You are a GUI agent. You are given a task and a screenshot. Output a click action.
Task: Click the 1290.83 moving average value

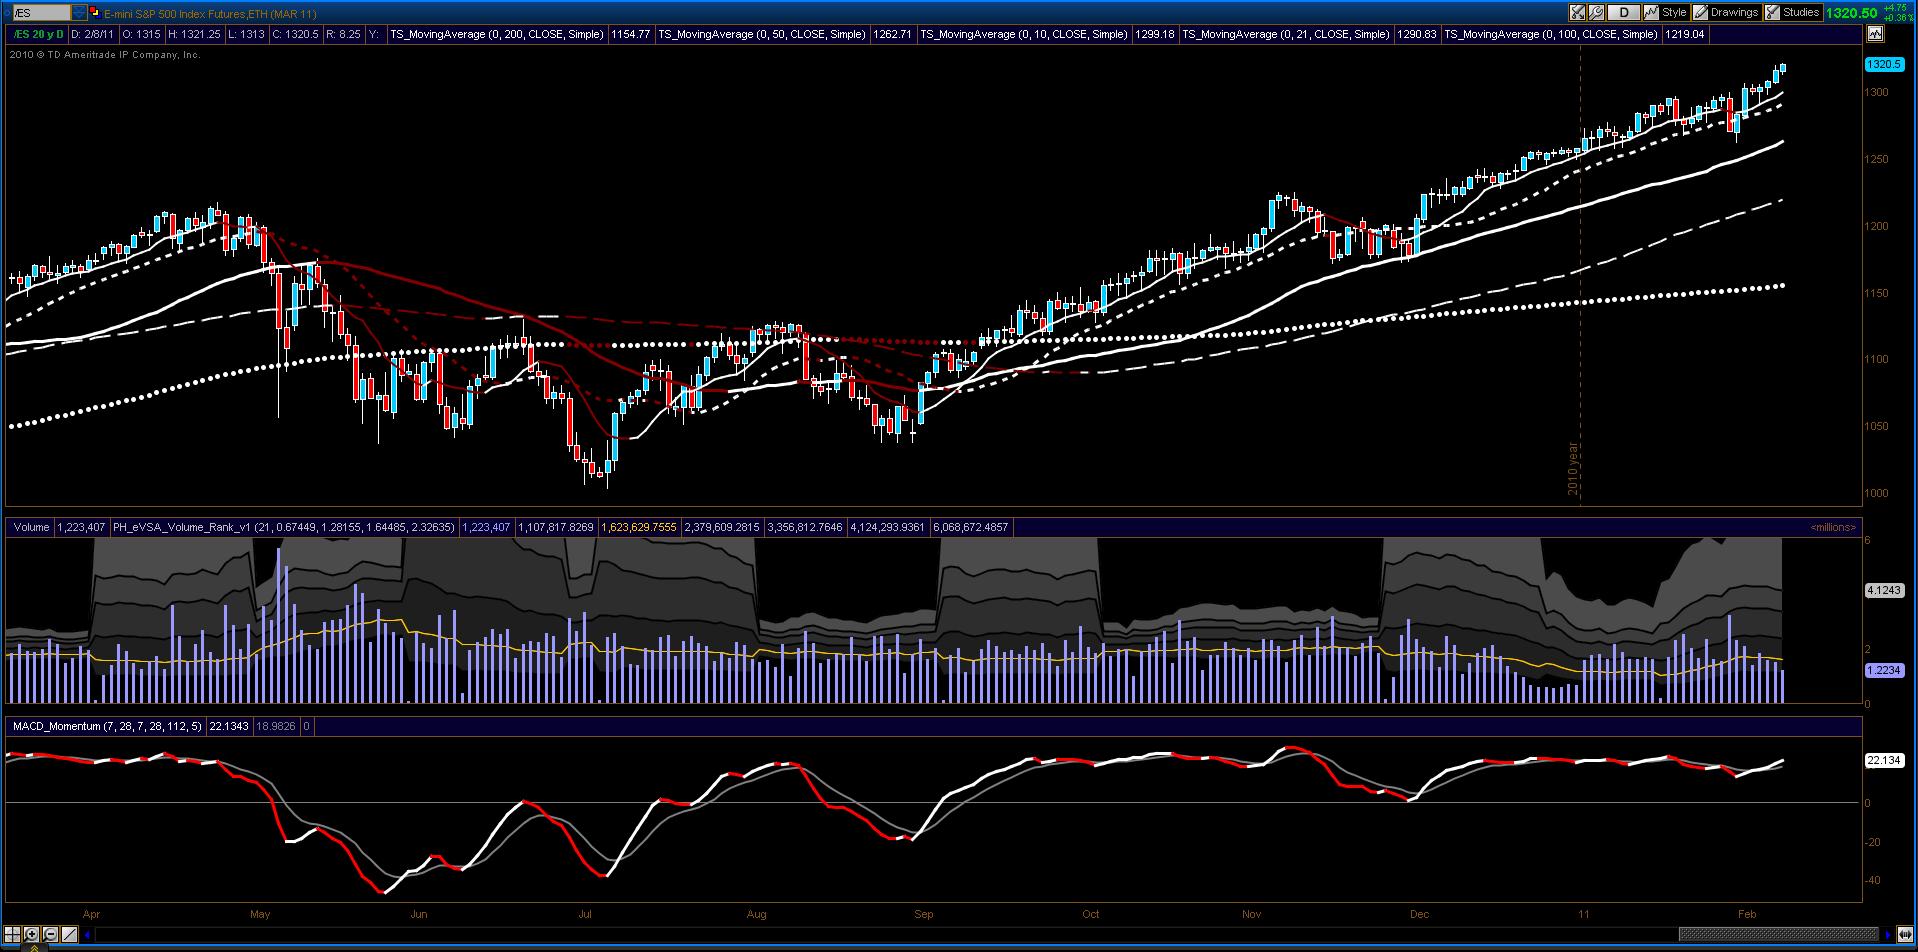(x=1416, y=34)
